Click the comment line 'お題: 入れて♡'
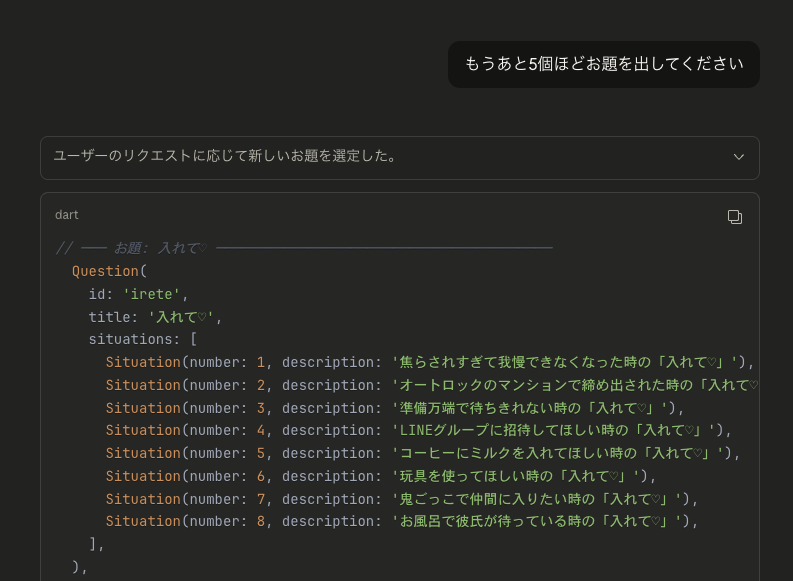The width and height of the screenshot is (793, 581). [x=304, y=248]
